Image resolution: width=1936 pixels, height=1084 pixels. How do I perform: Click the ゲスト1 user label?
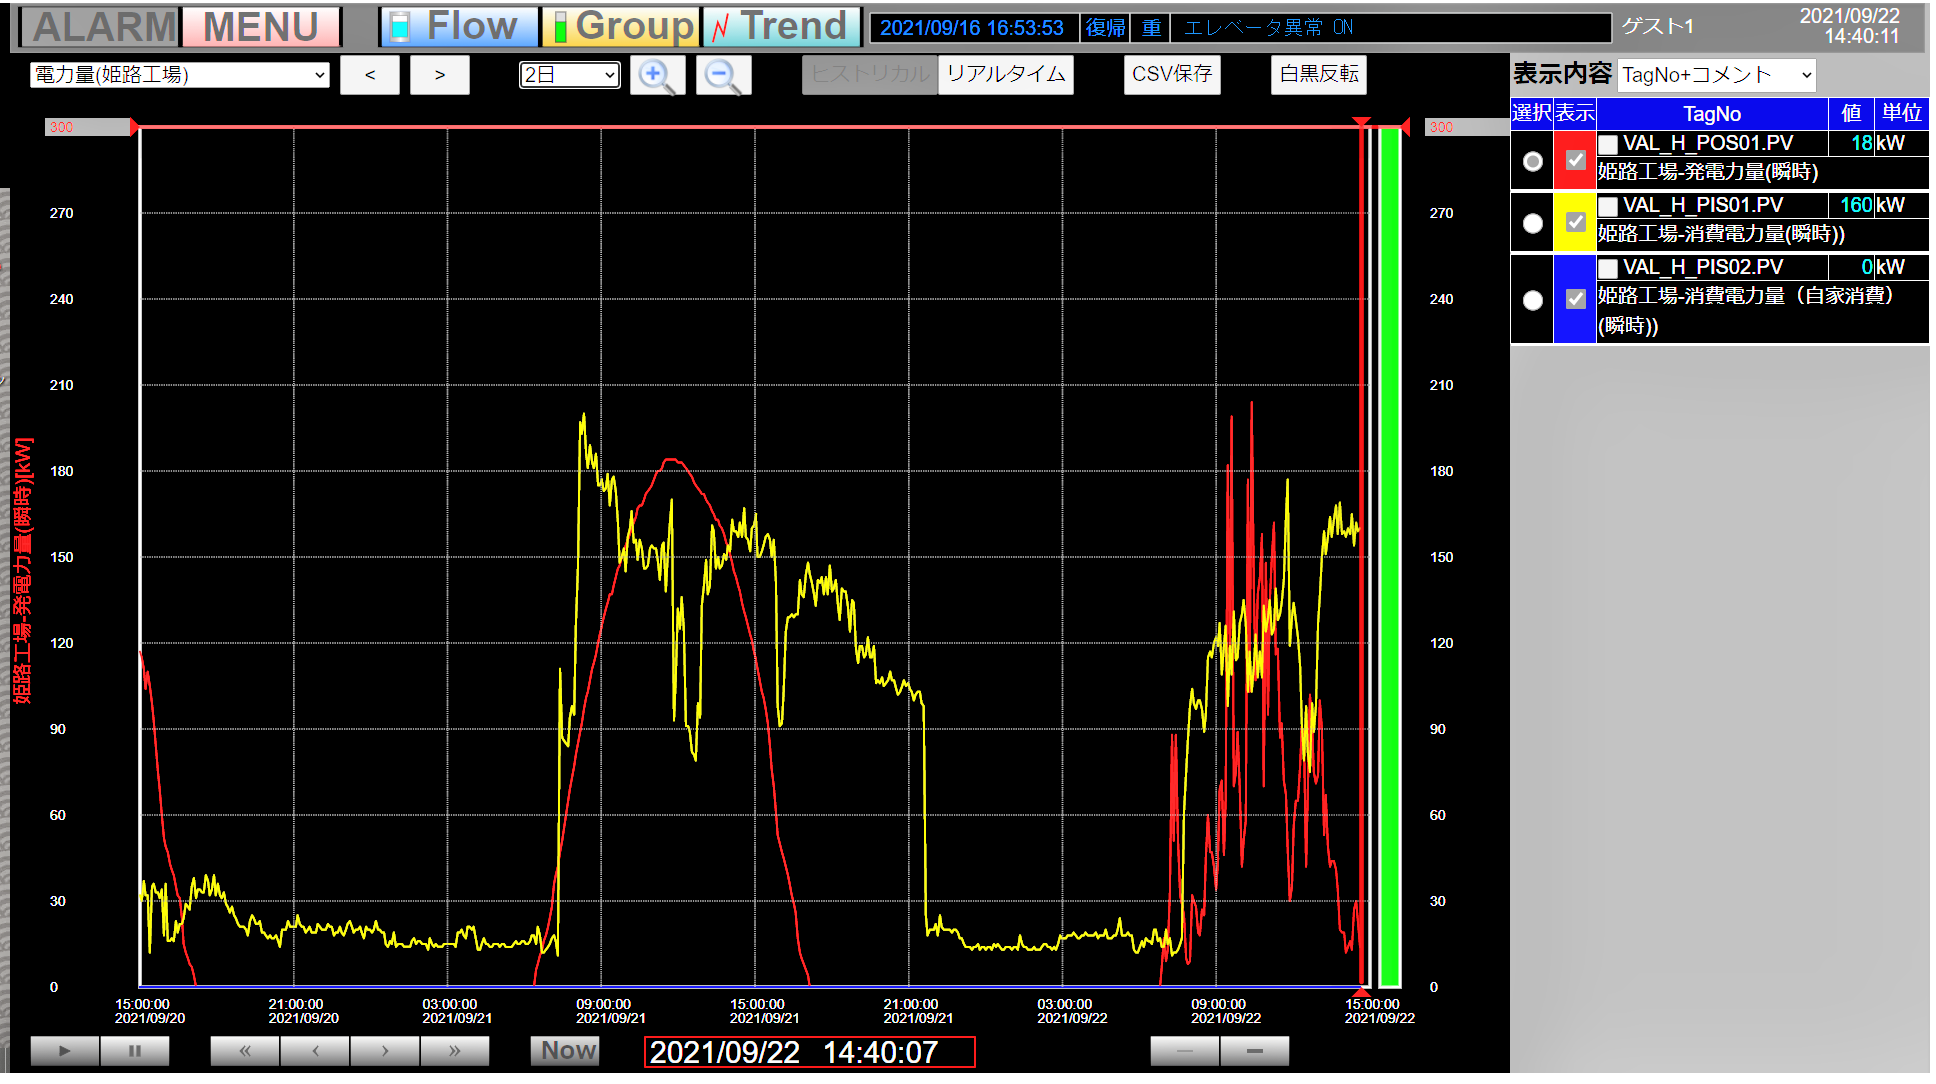1657,27
